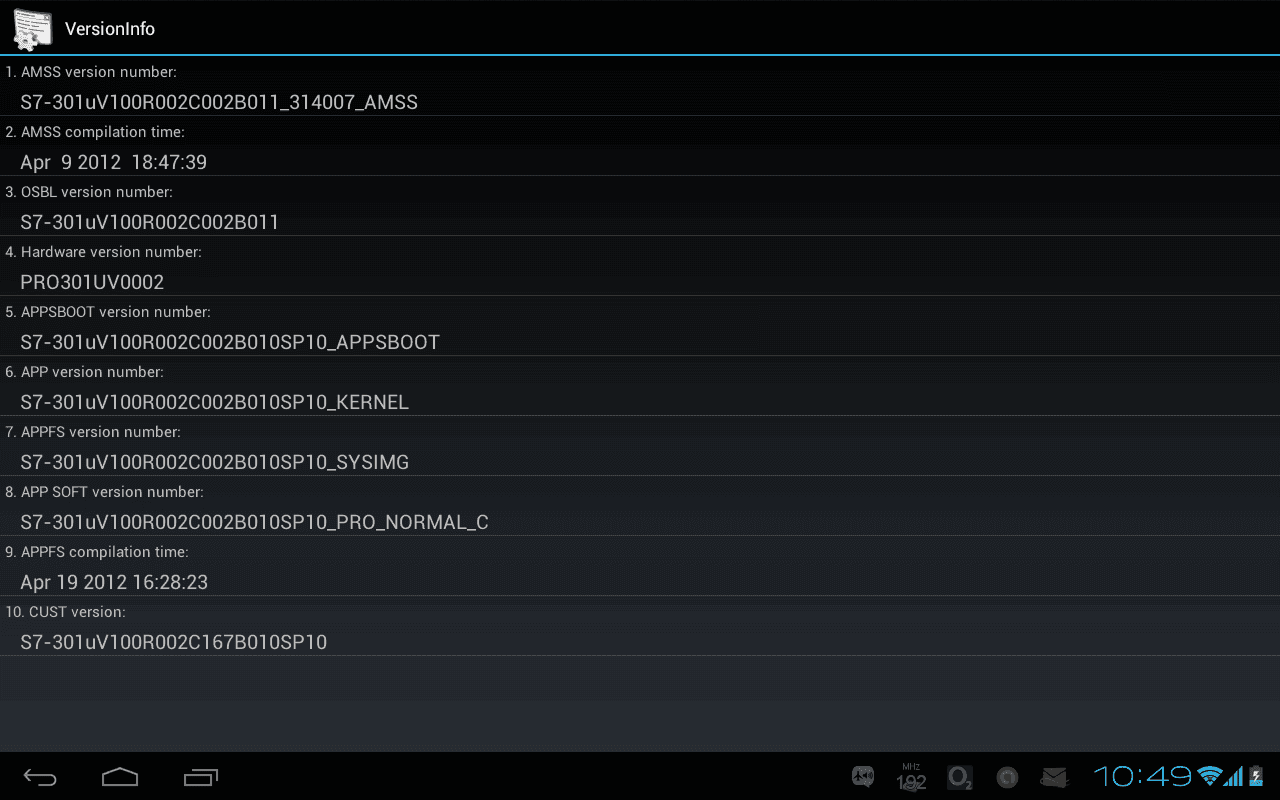Tap the round sync notification icon
This screenshot has height=800, width=1280.
(x=1007, y=777)
